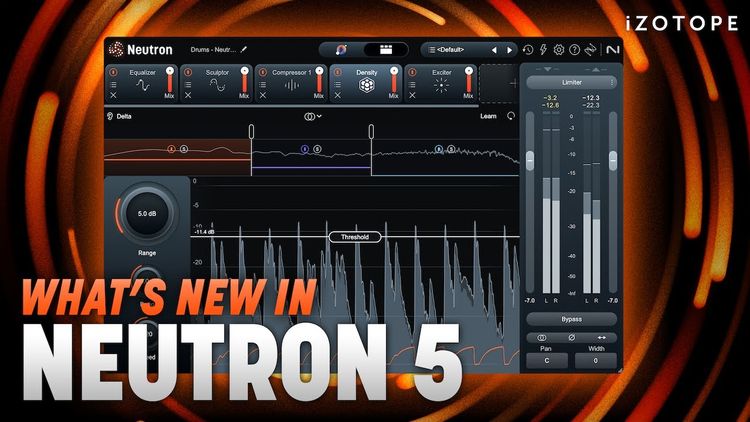Open the Density module preset list
The height and width of the screenshot is (422, 750).
(x=338, y=85)
